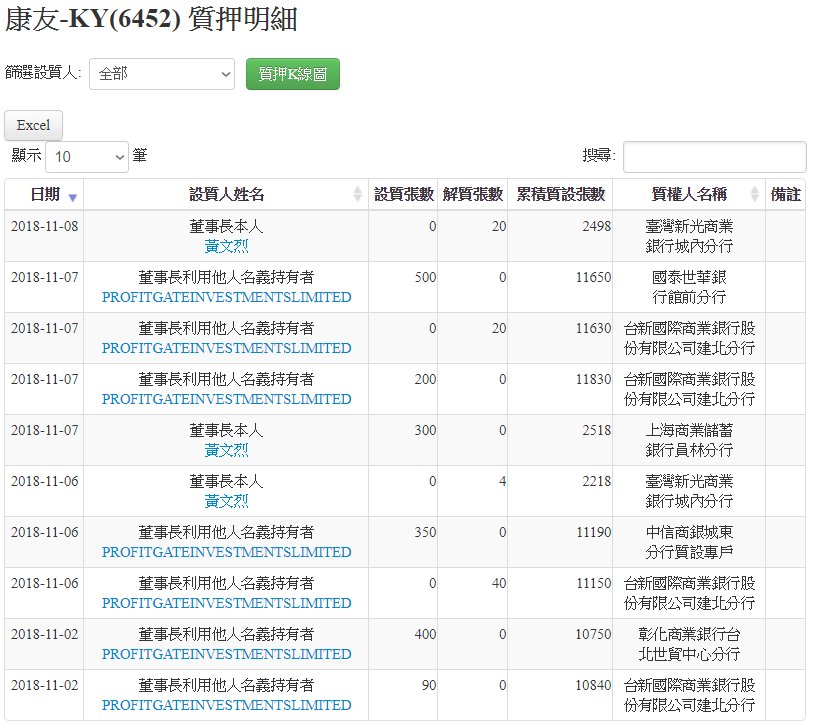Export the table with Excel button

[34, 125]
